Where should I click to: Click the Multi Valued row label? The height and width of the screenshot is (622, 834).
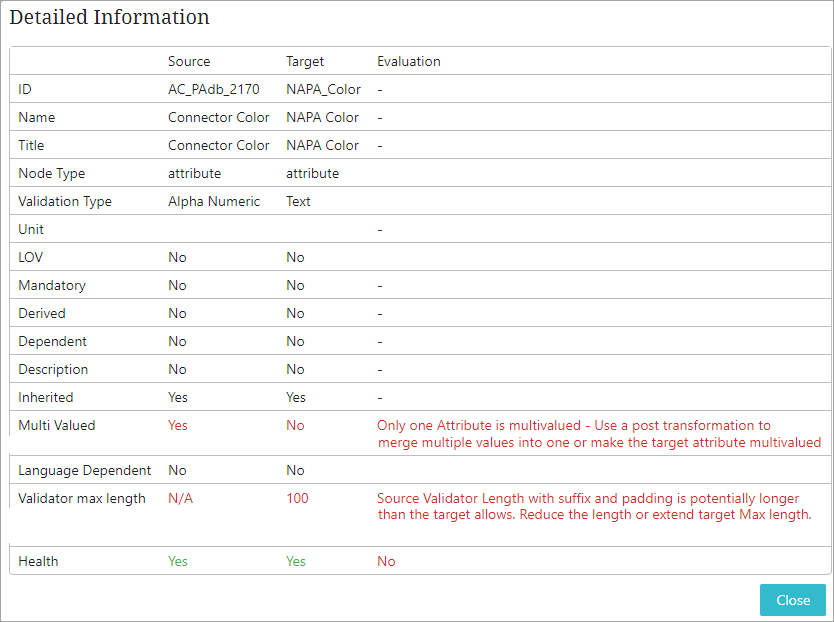(x=57, y=425)
